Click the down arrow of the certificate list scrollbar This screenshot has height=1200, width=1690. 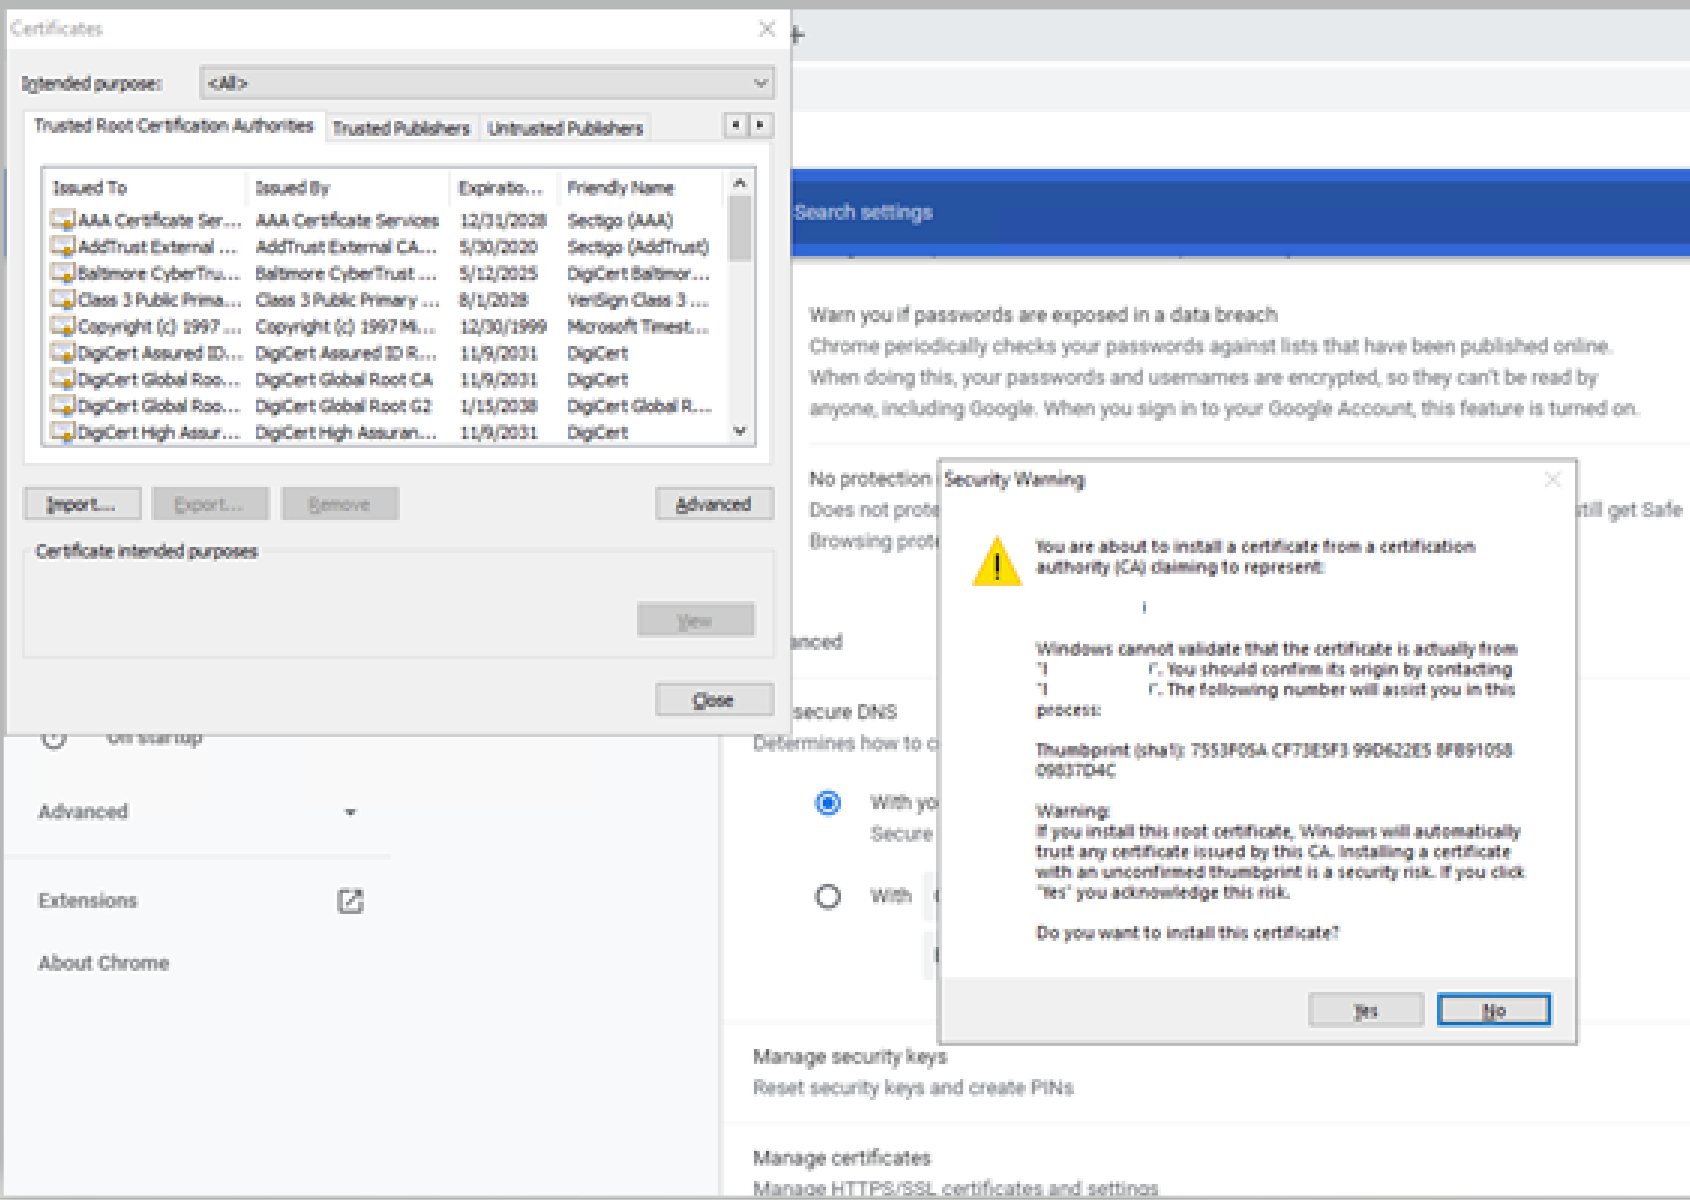740,431
